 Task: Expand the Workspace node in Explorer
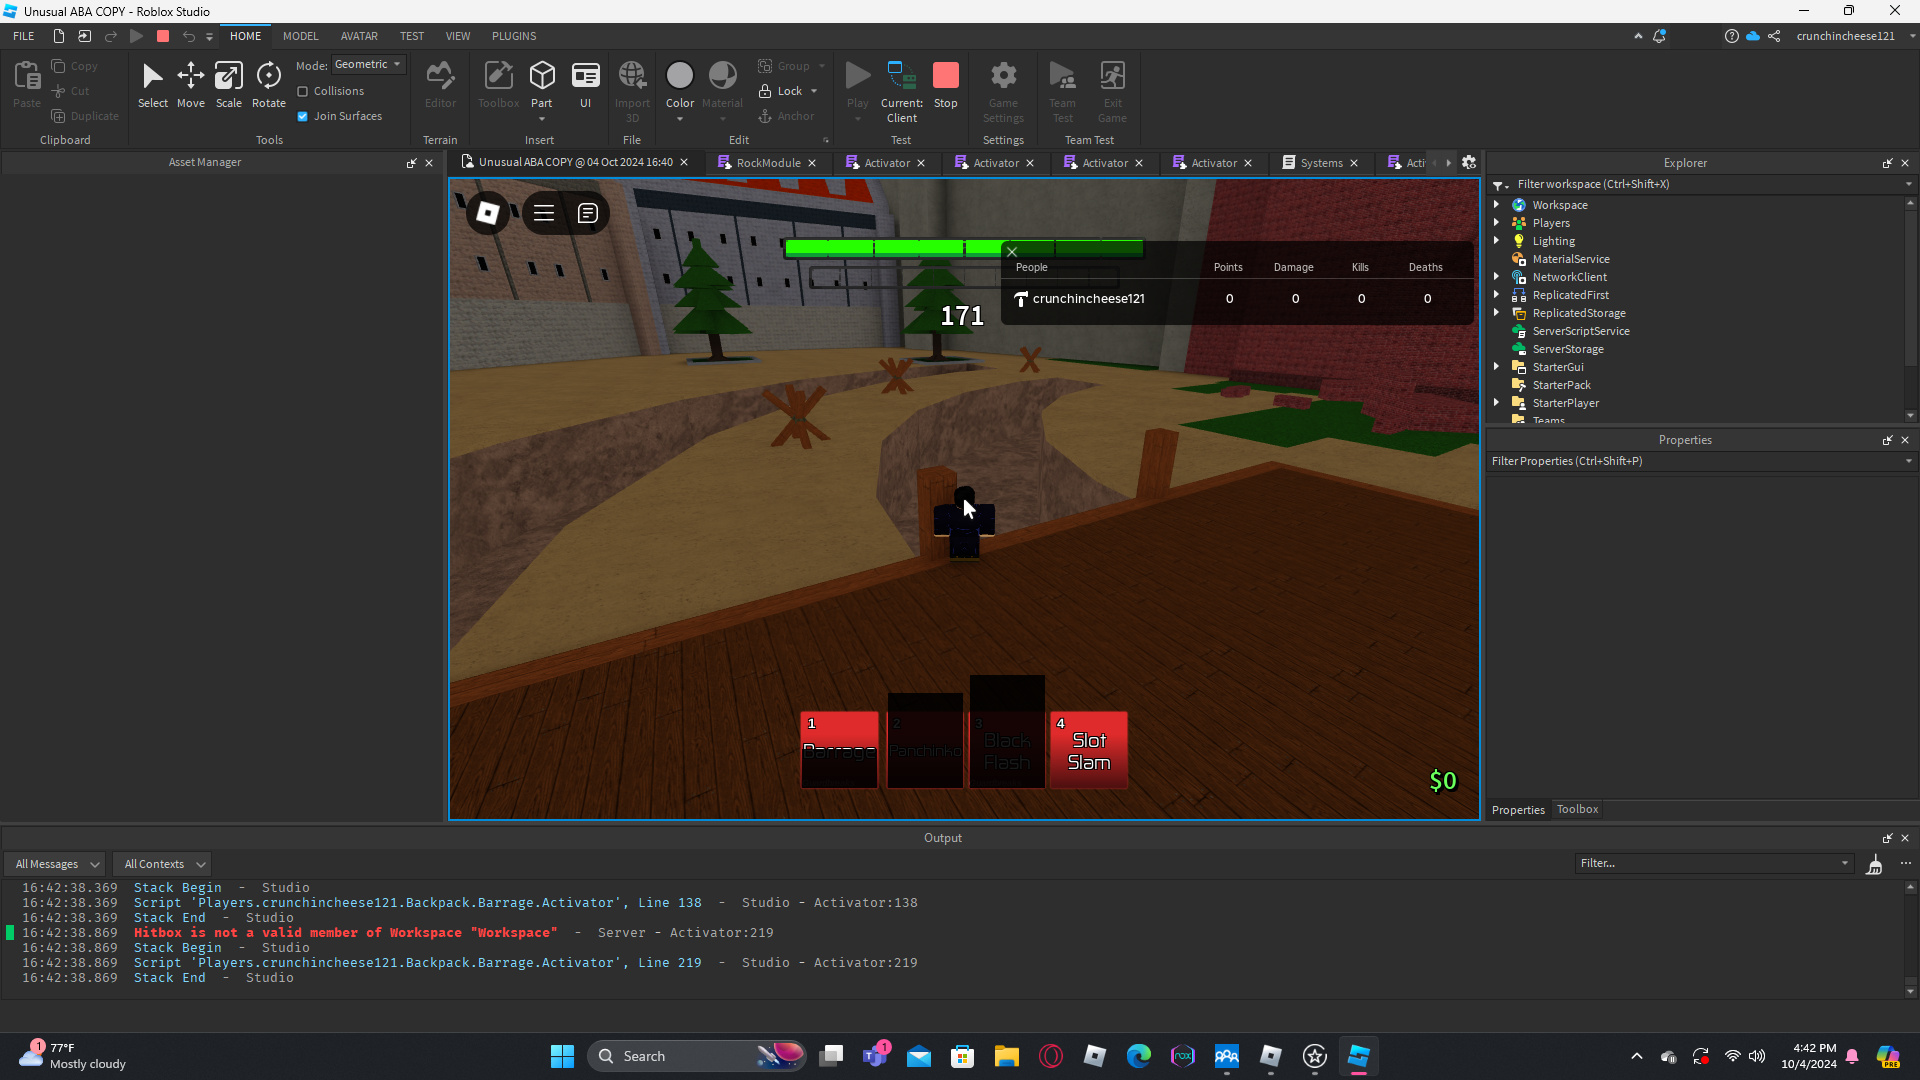click(1497, 205)
